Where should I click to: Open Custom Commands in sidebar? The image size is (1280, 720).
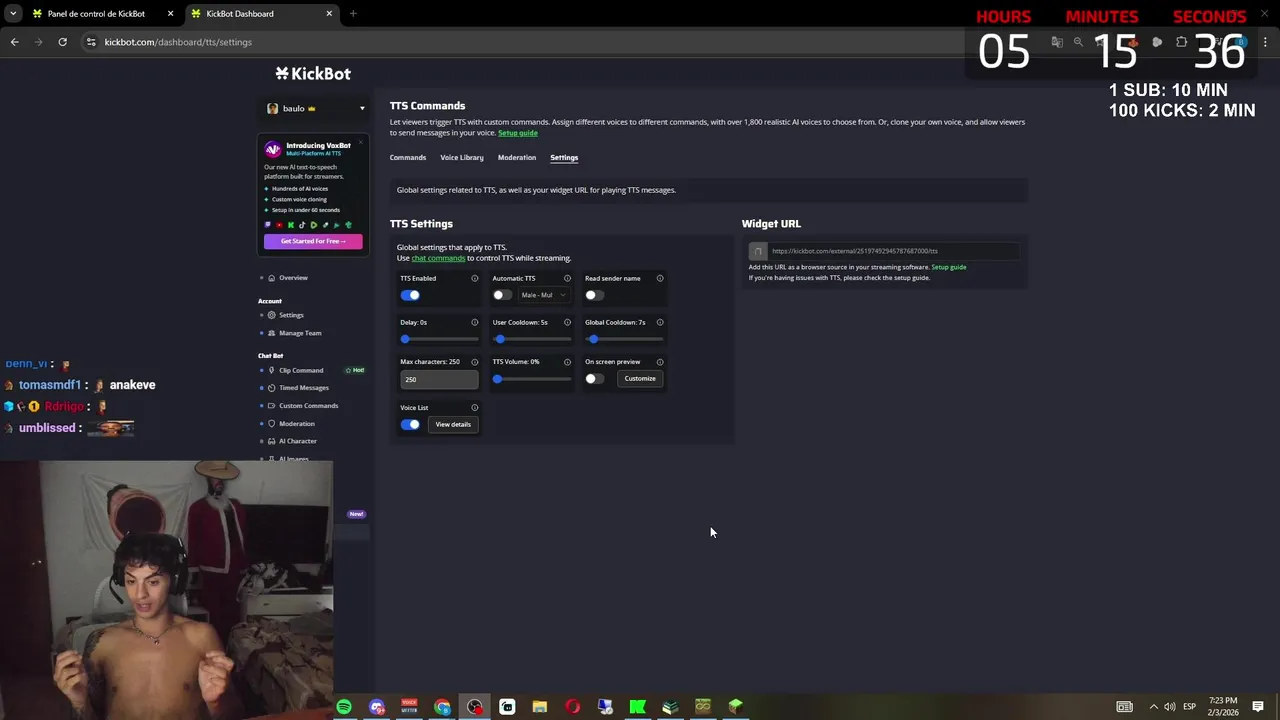pyautogui.click(x=308, y=406)
